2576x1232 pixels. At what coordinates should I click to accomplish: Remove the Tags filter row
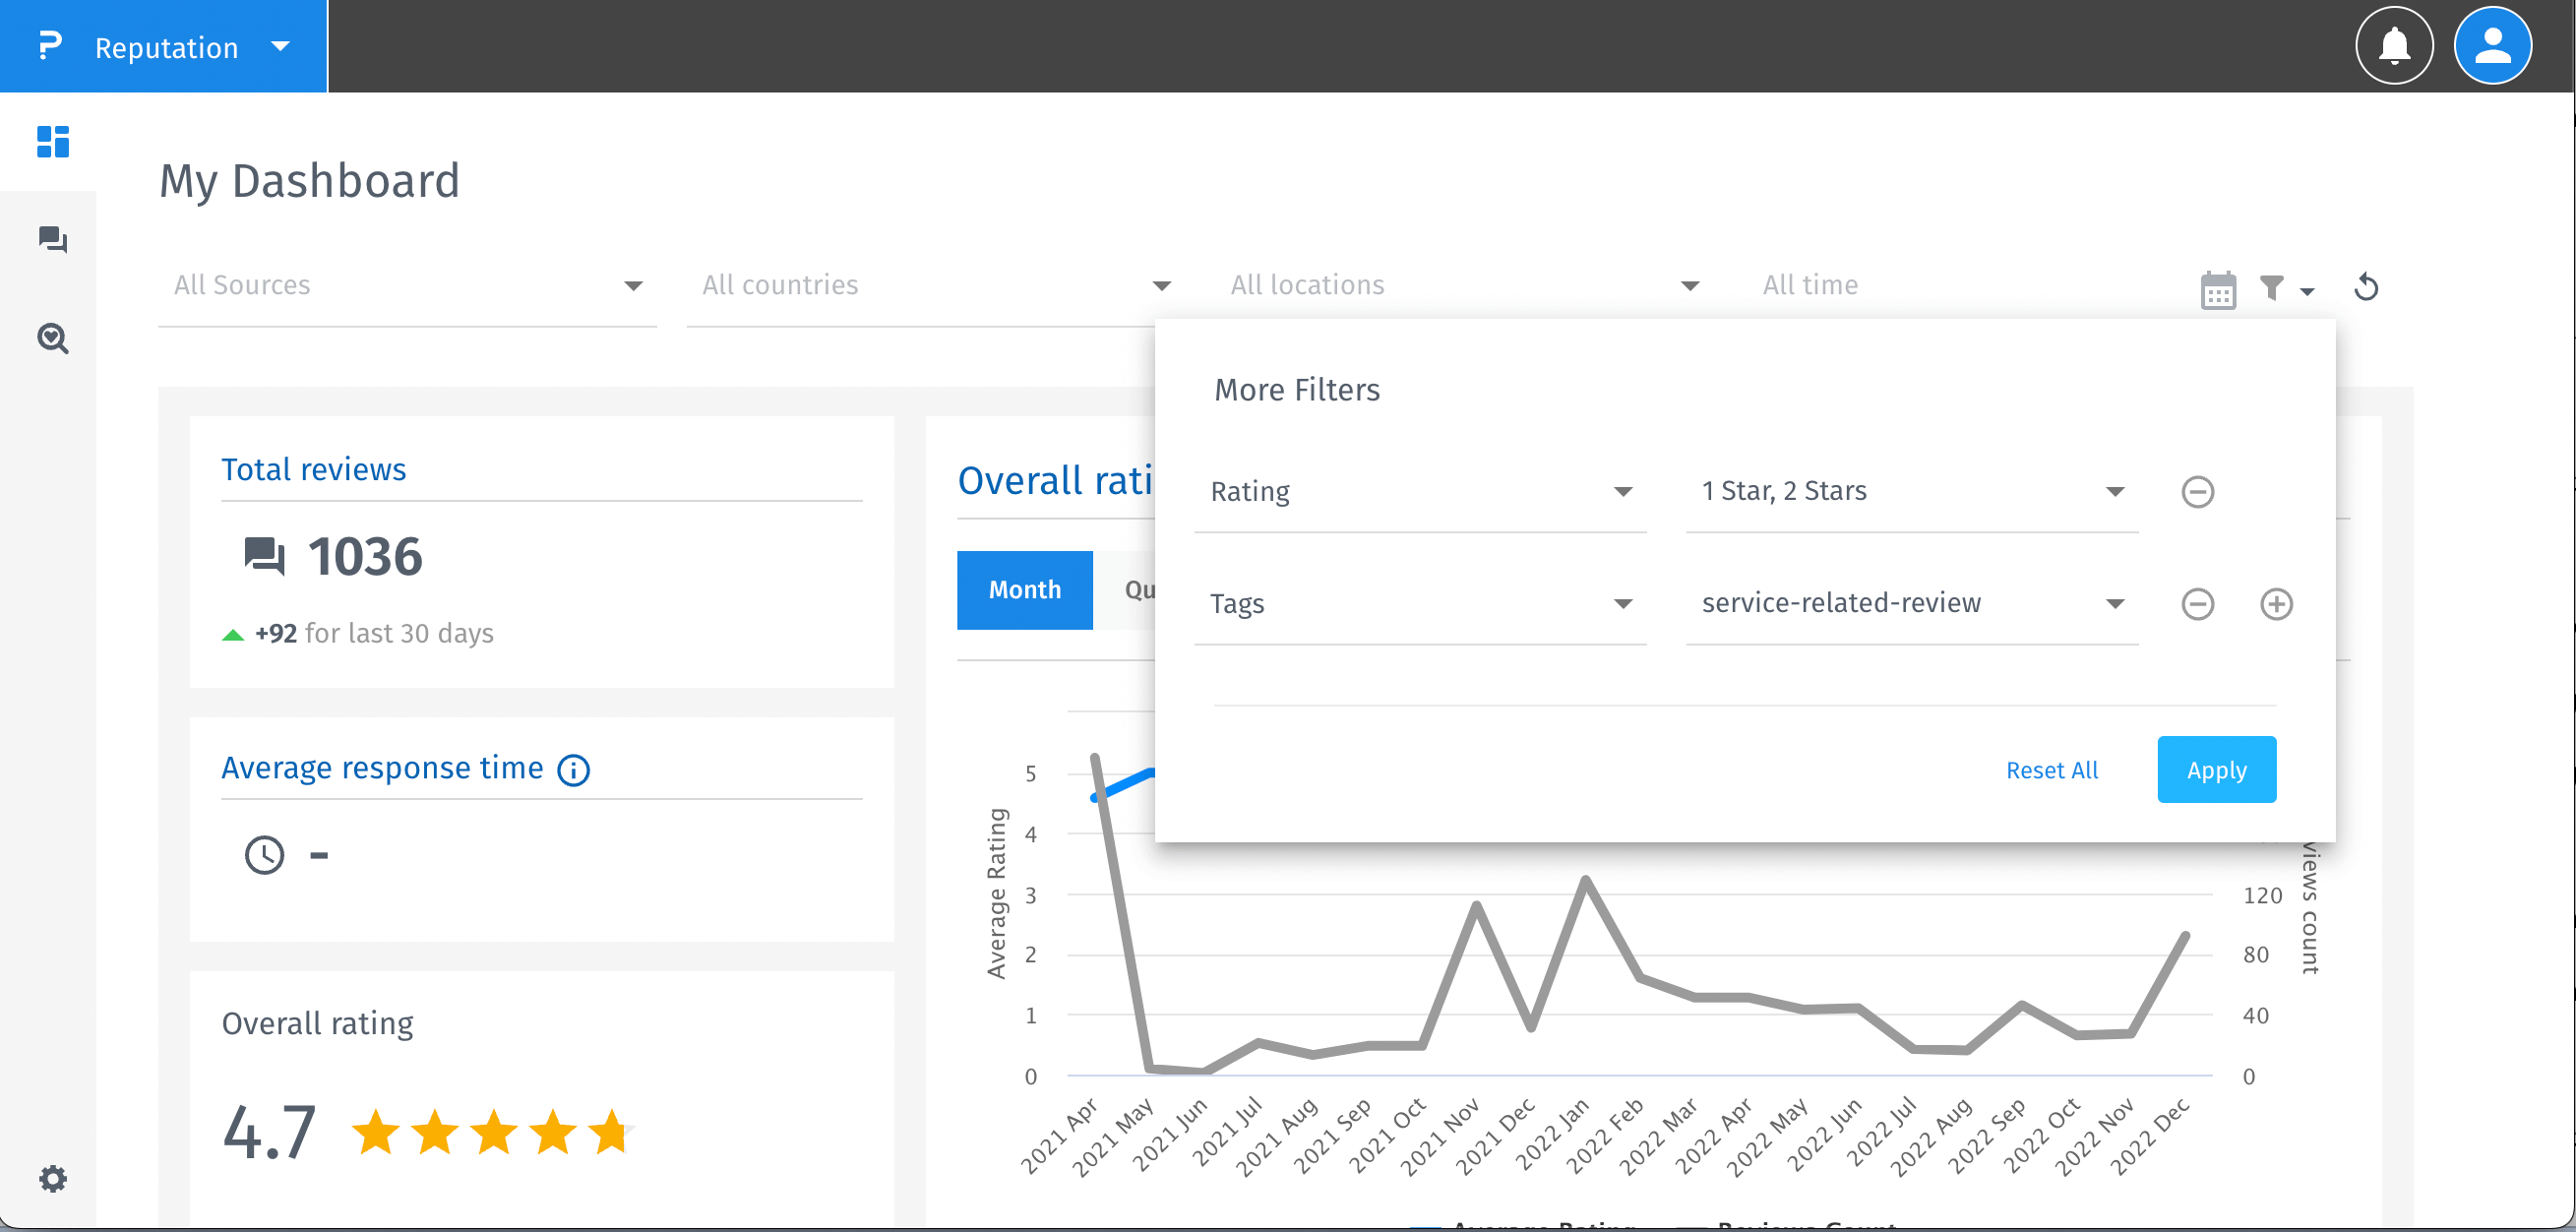[x=2197, y=604]
